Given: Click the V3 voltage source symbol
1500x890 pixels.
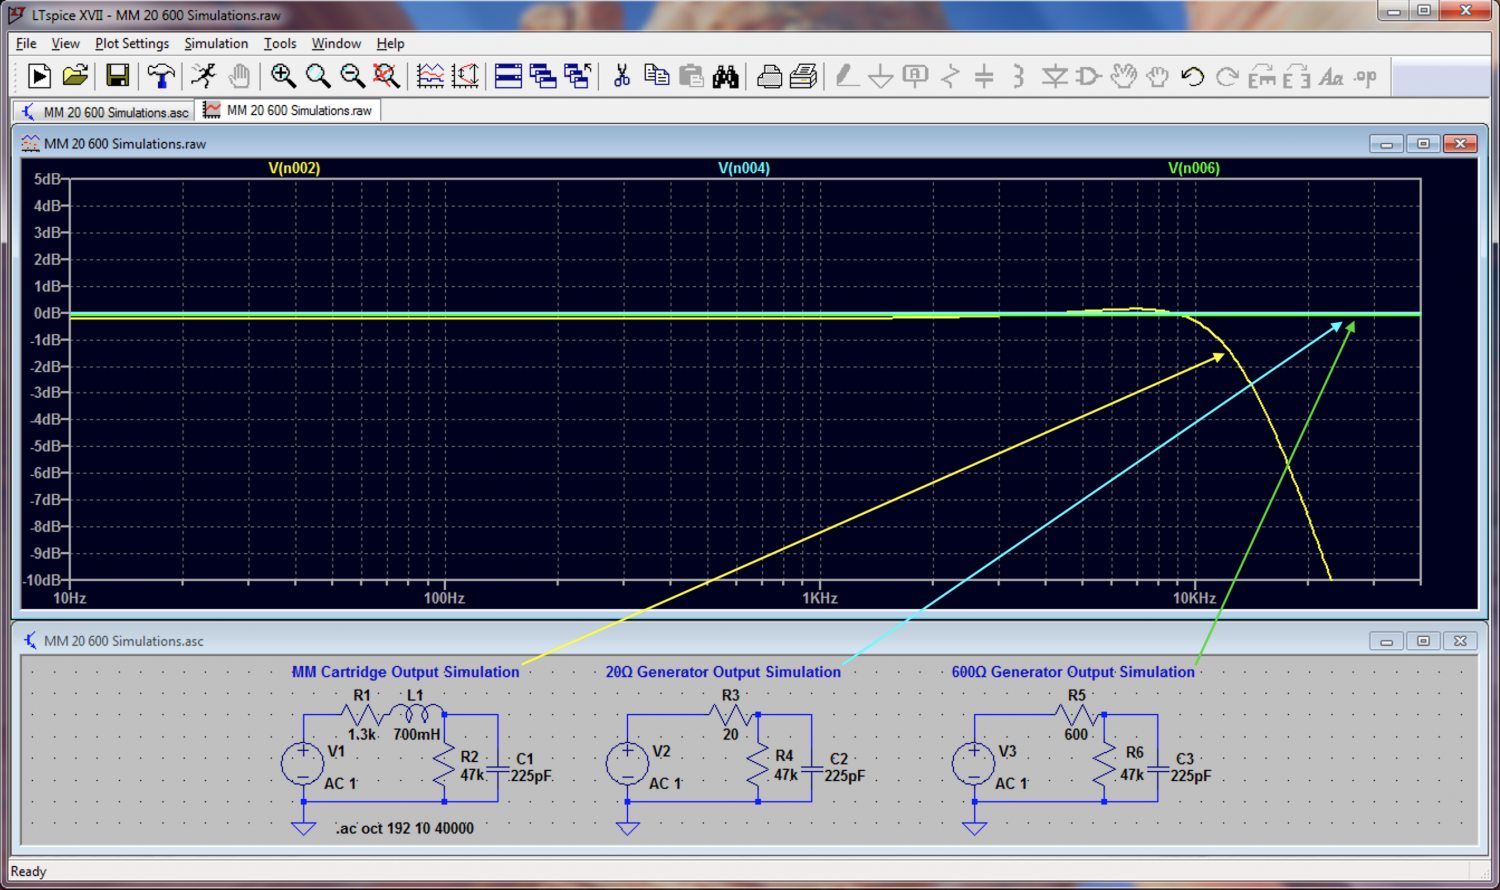Looking at the screenshot, I should pyautogui.click(x=974, y=764).
